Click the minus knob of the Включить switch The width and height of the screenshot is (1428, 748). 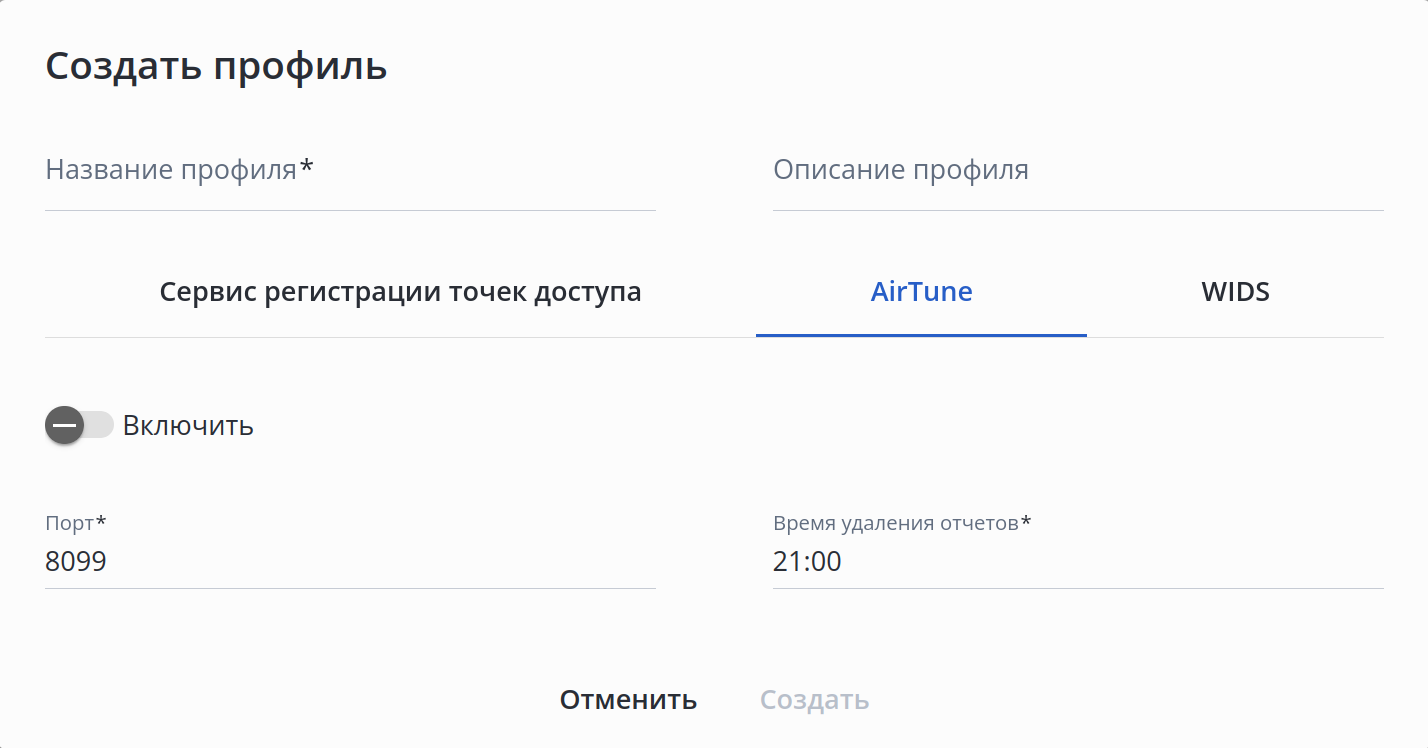(65, 426)
